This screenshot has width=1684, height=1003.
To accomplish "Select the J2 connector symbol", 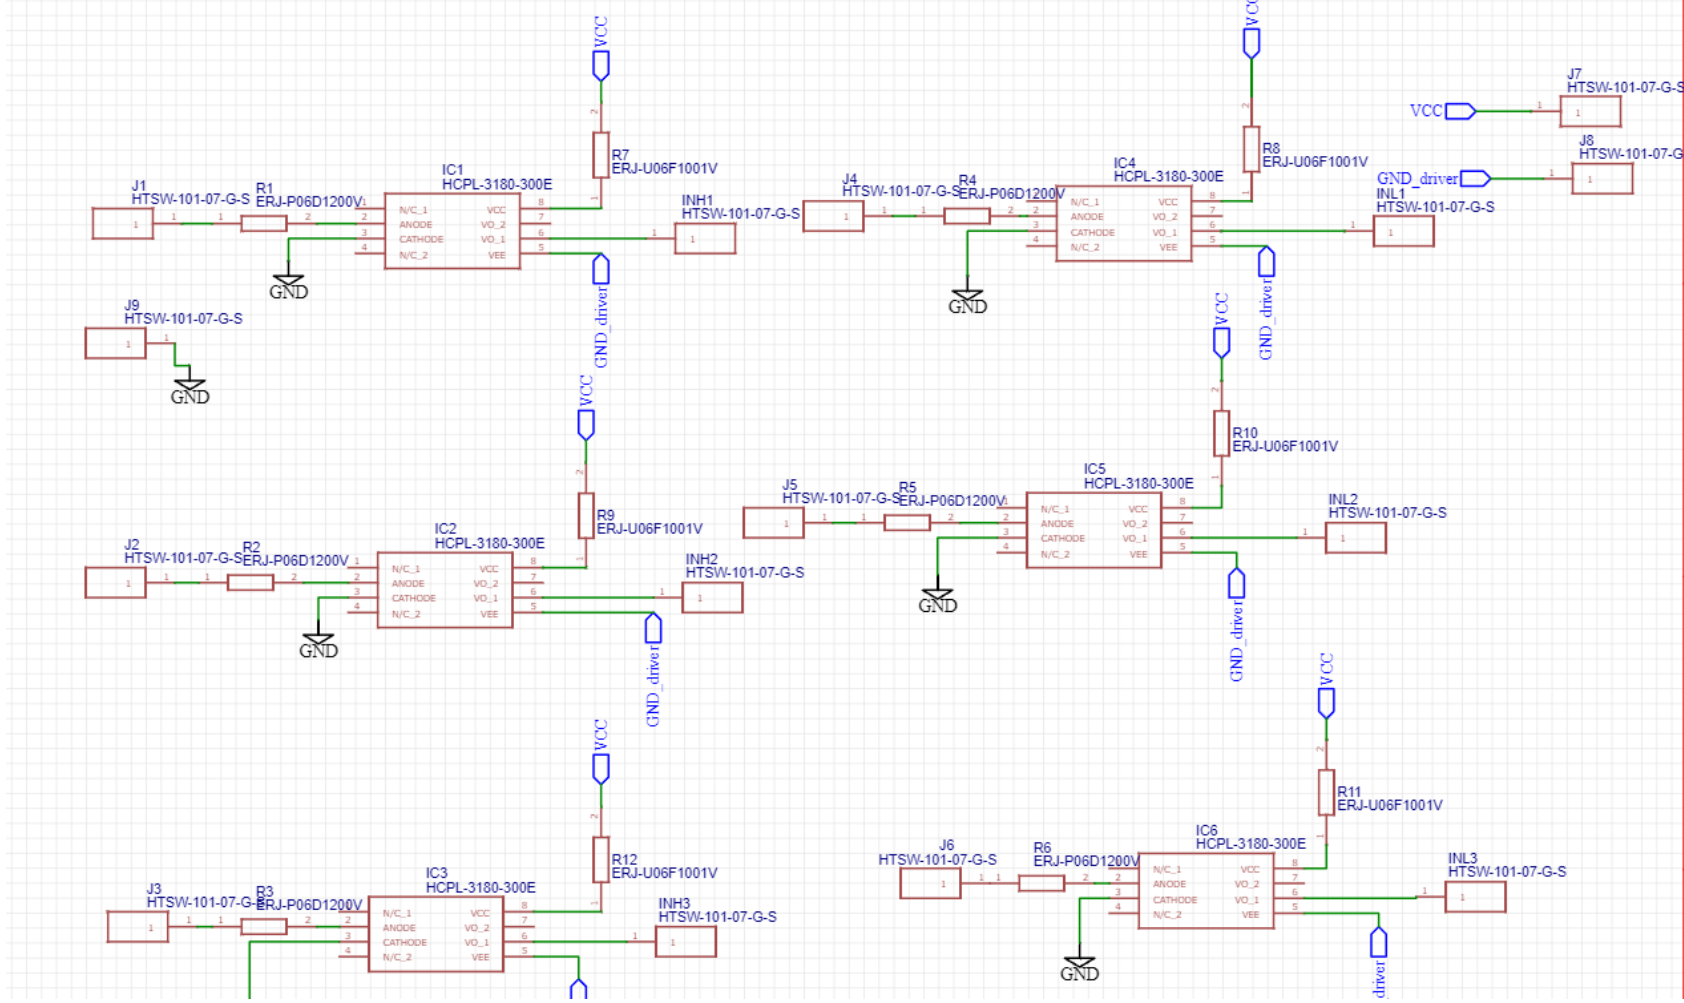I will click(x=116, y=583).
